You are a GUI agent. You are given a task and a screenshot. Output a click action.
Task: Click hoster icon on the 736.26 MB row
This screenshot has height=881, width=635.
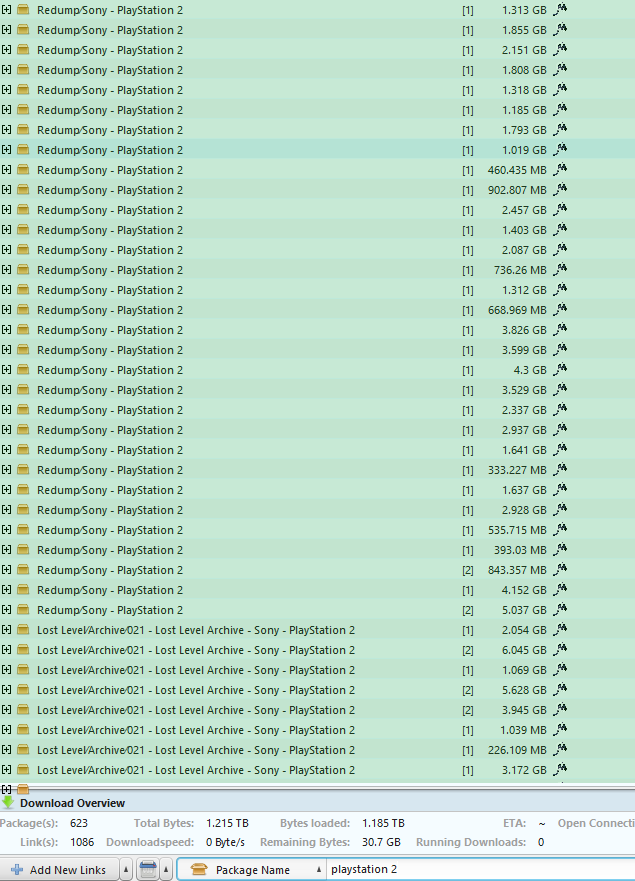point(560,270)
